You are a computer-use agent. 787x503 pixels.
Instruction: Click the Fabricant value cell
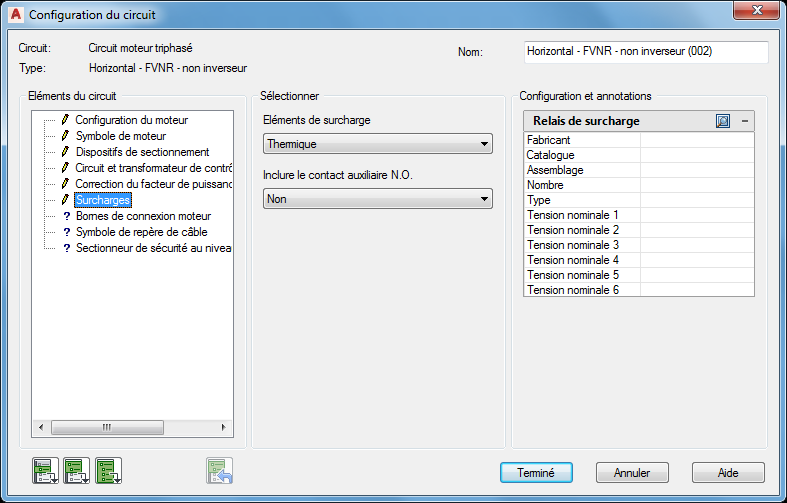tap(696, 141)
